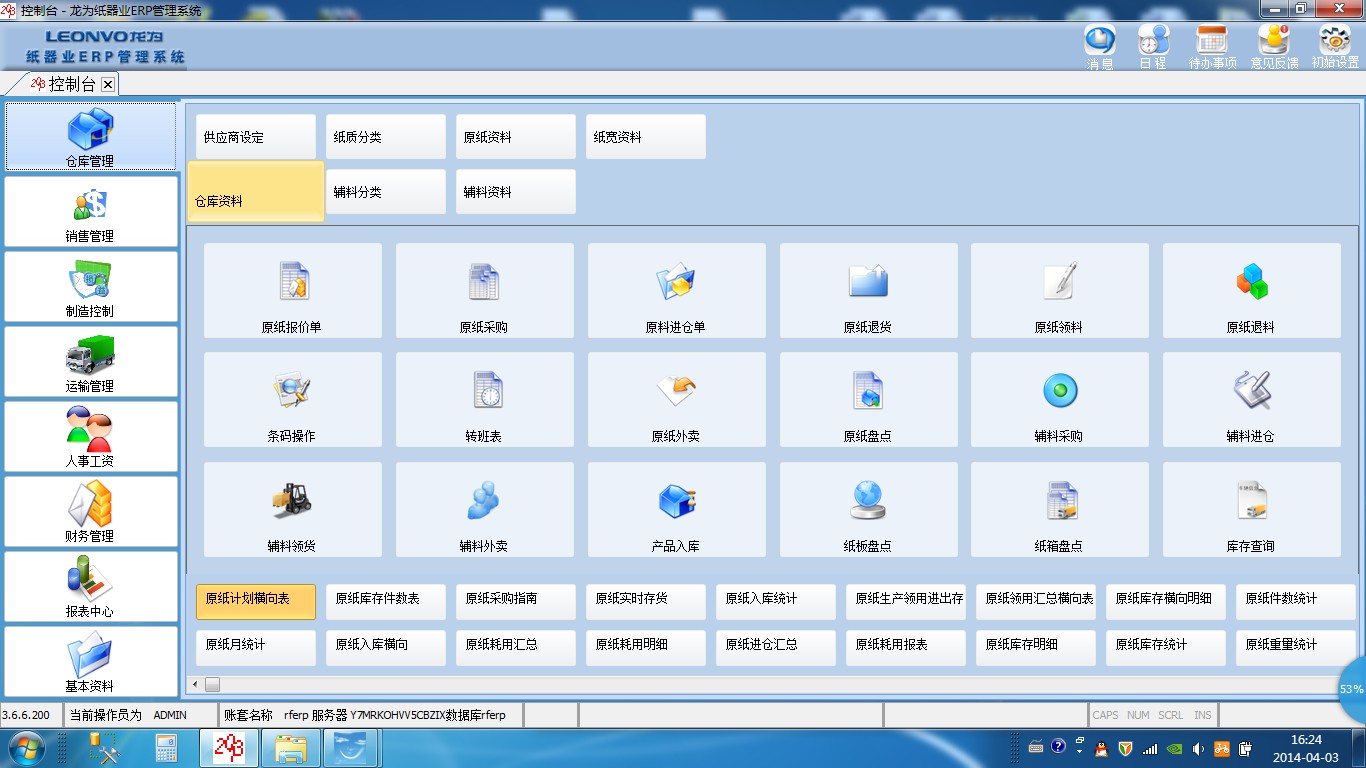1366x768 pixels.
Task: Click the 库存查询 inventory query icon
Action: click(1251, 502)
